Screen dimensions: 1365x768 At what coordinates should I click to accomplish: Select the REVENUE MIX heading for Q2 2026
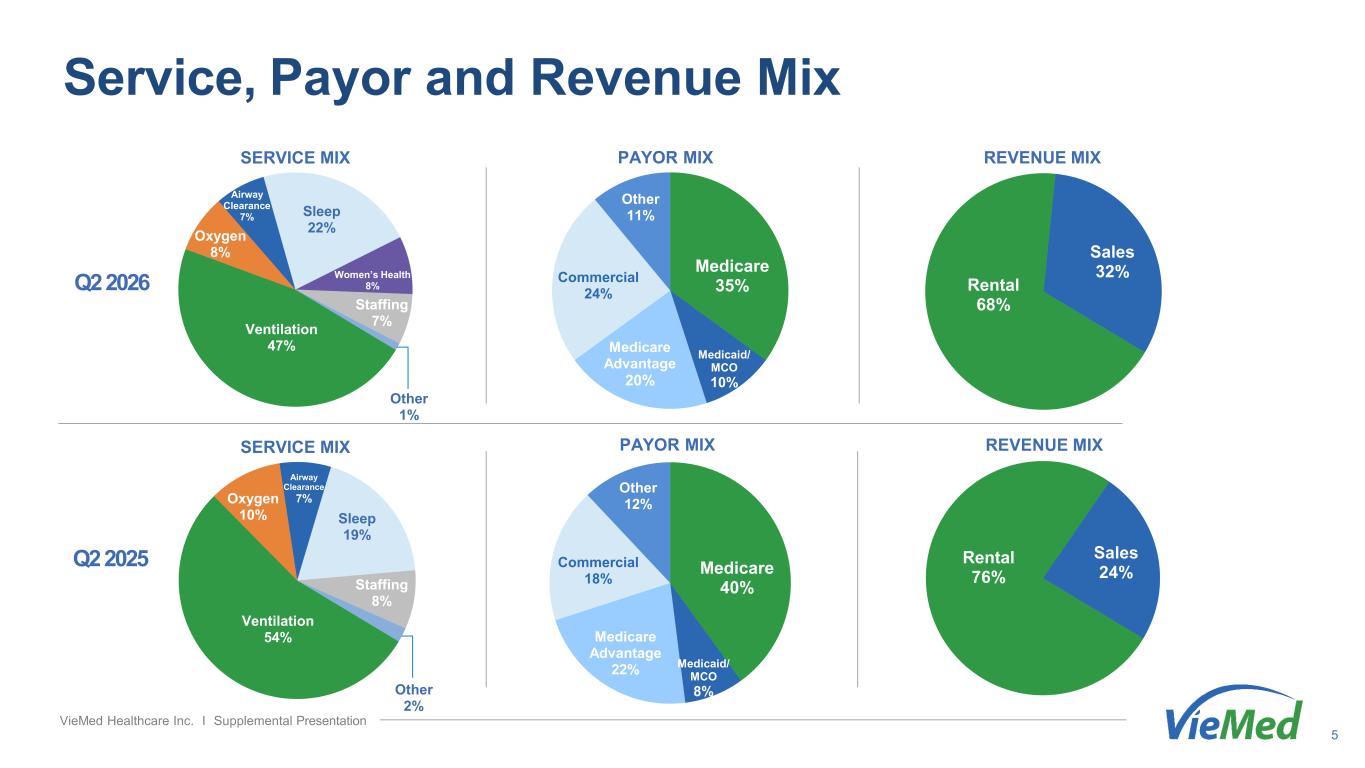tap(1043, 158)
